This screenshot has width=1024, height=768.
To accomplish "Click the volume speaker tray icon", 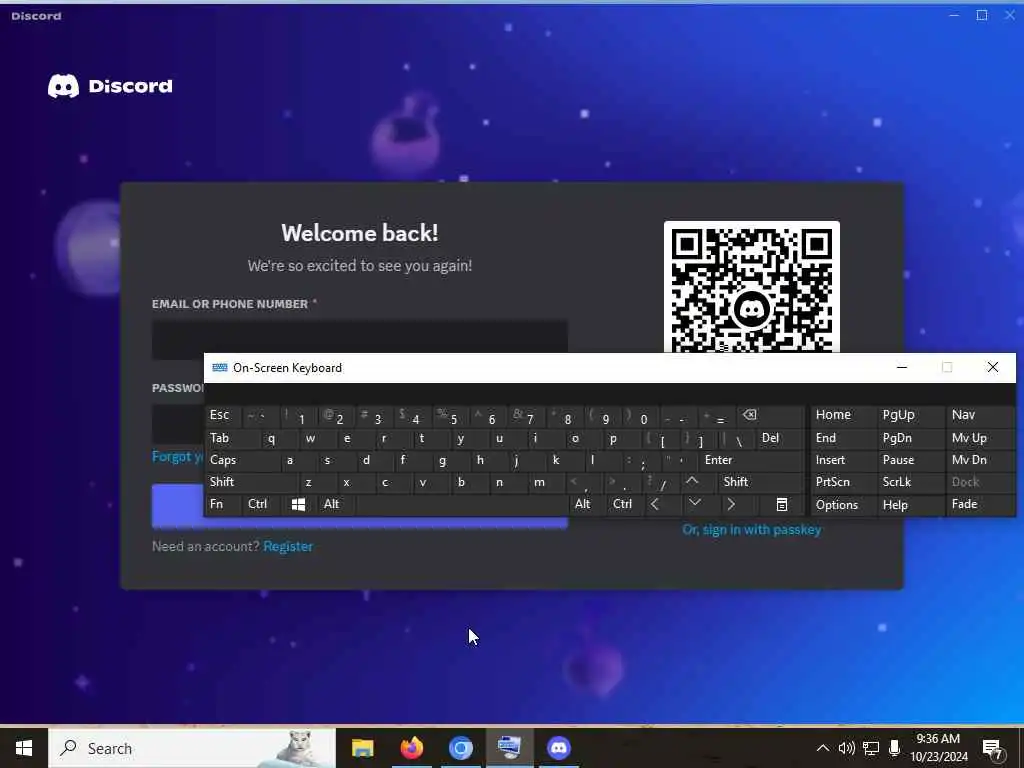I will [x=846, y=748].
